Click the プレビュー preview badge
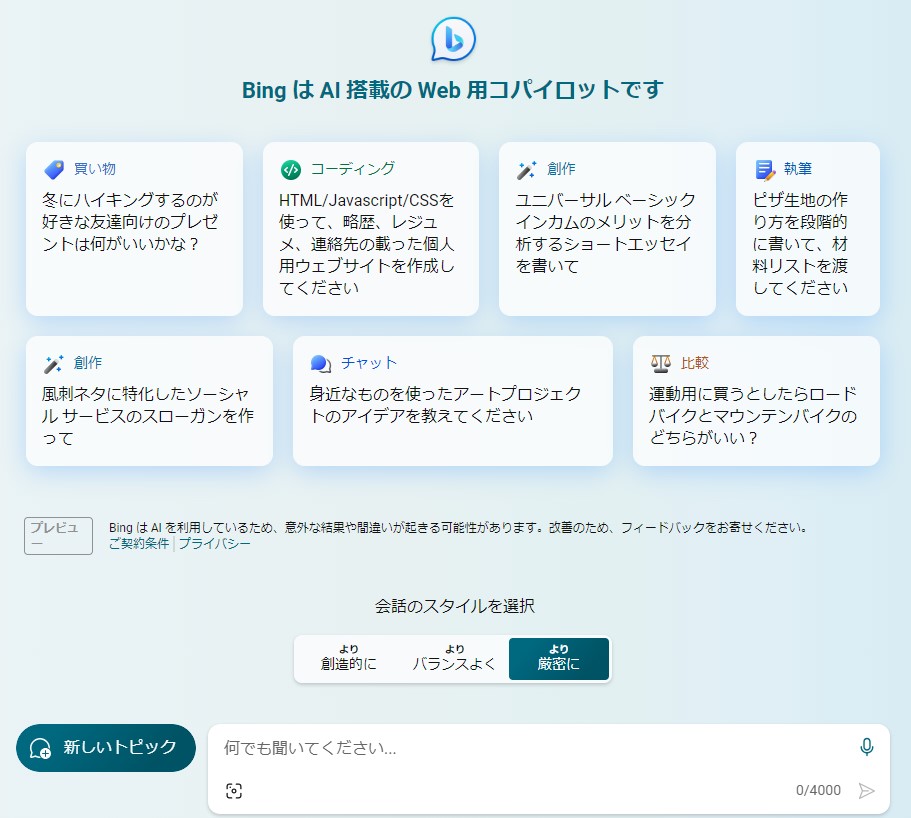911x818 pixels. point(58,535)
